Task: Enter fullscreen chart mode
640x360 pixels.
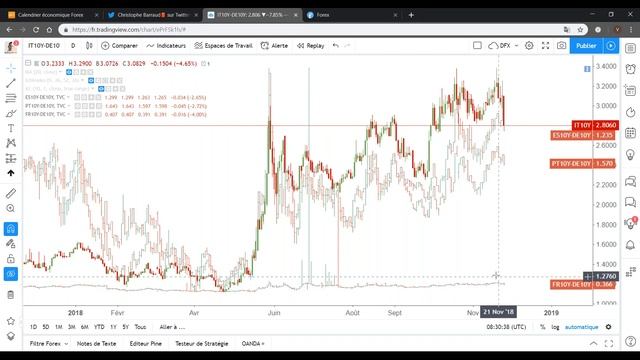Action: (545, 46)
